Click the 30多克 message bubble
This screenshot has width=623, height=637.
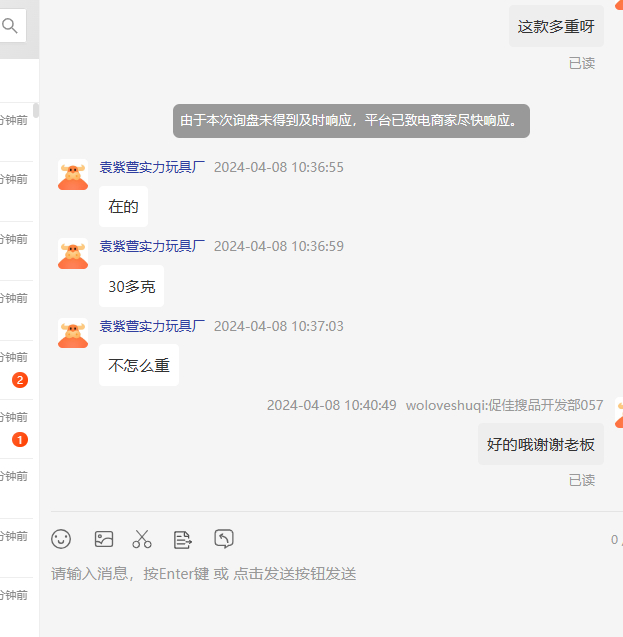[132, 286]
